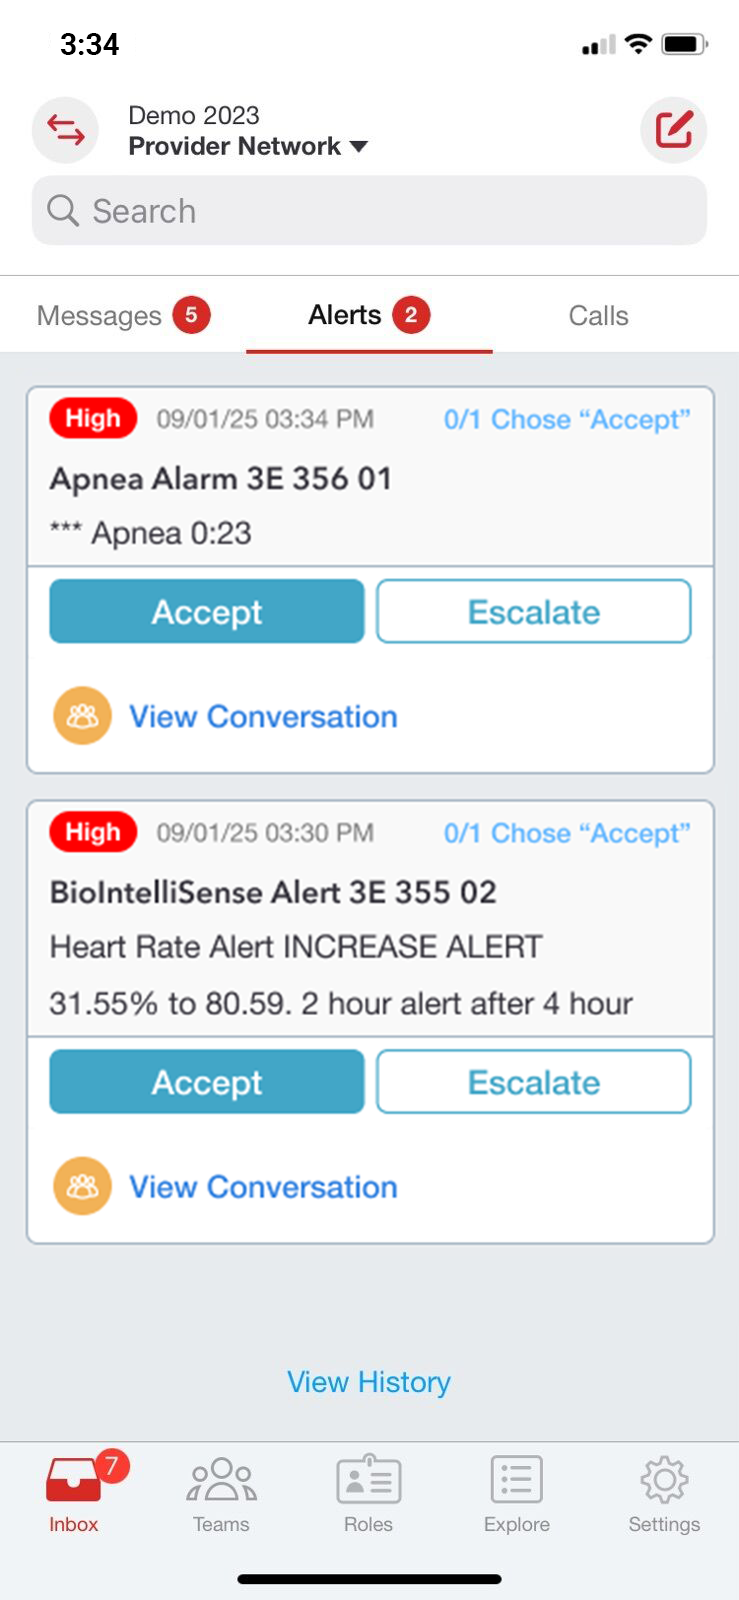Open the View History link
739x1600 pixels.
click(369, 1381)
